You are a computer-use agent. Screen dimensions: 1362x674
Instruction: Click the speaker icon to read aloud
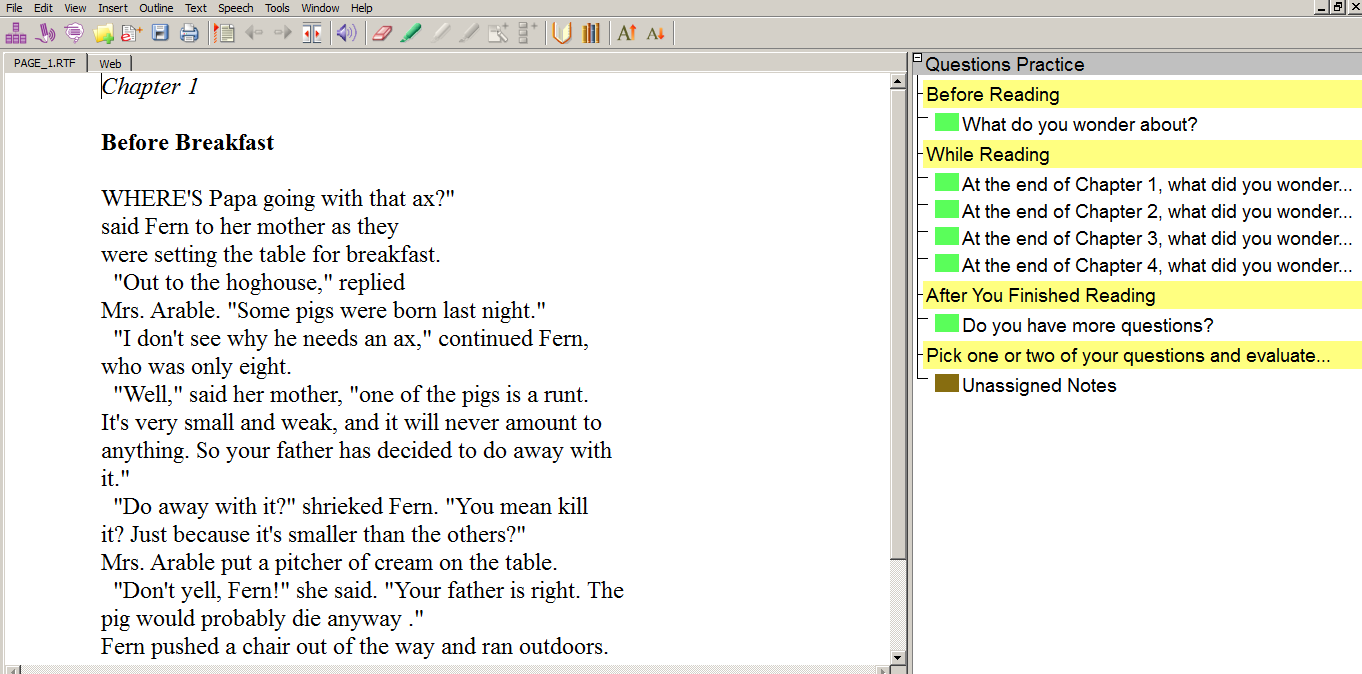tap(346, 33)
